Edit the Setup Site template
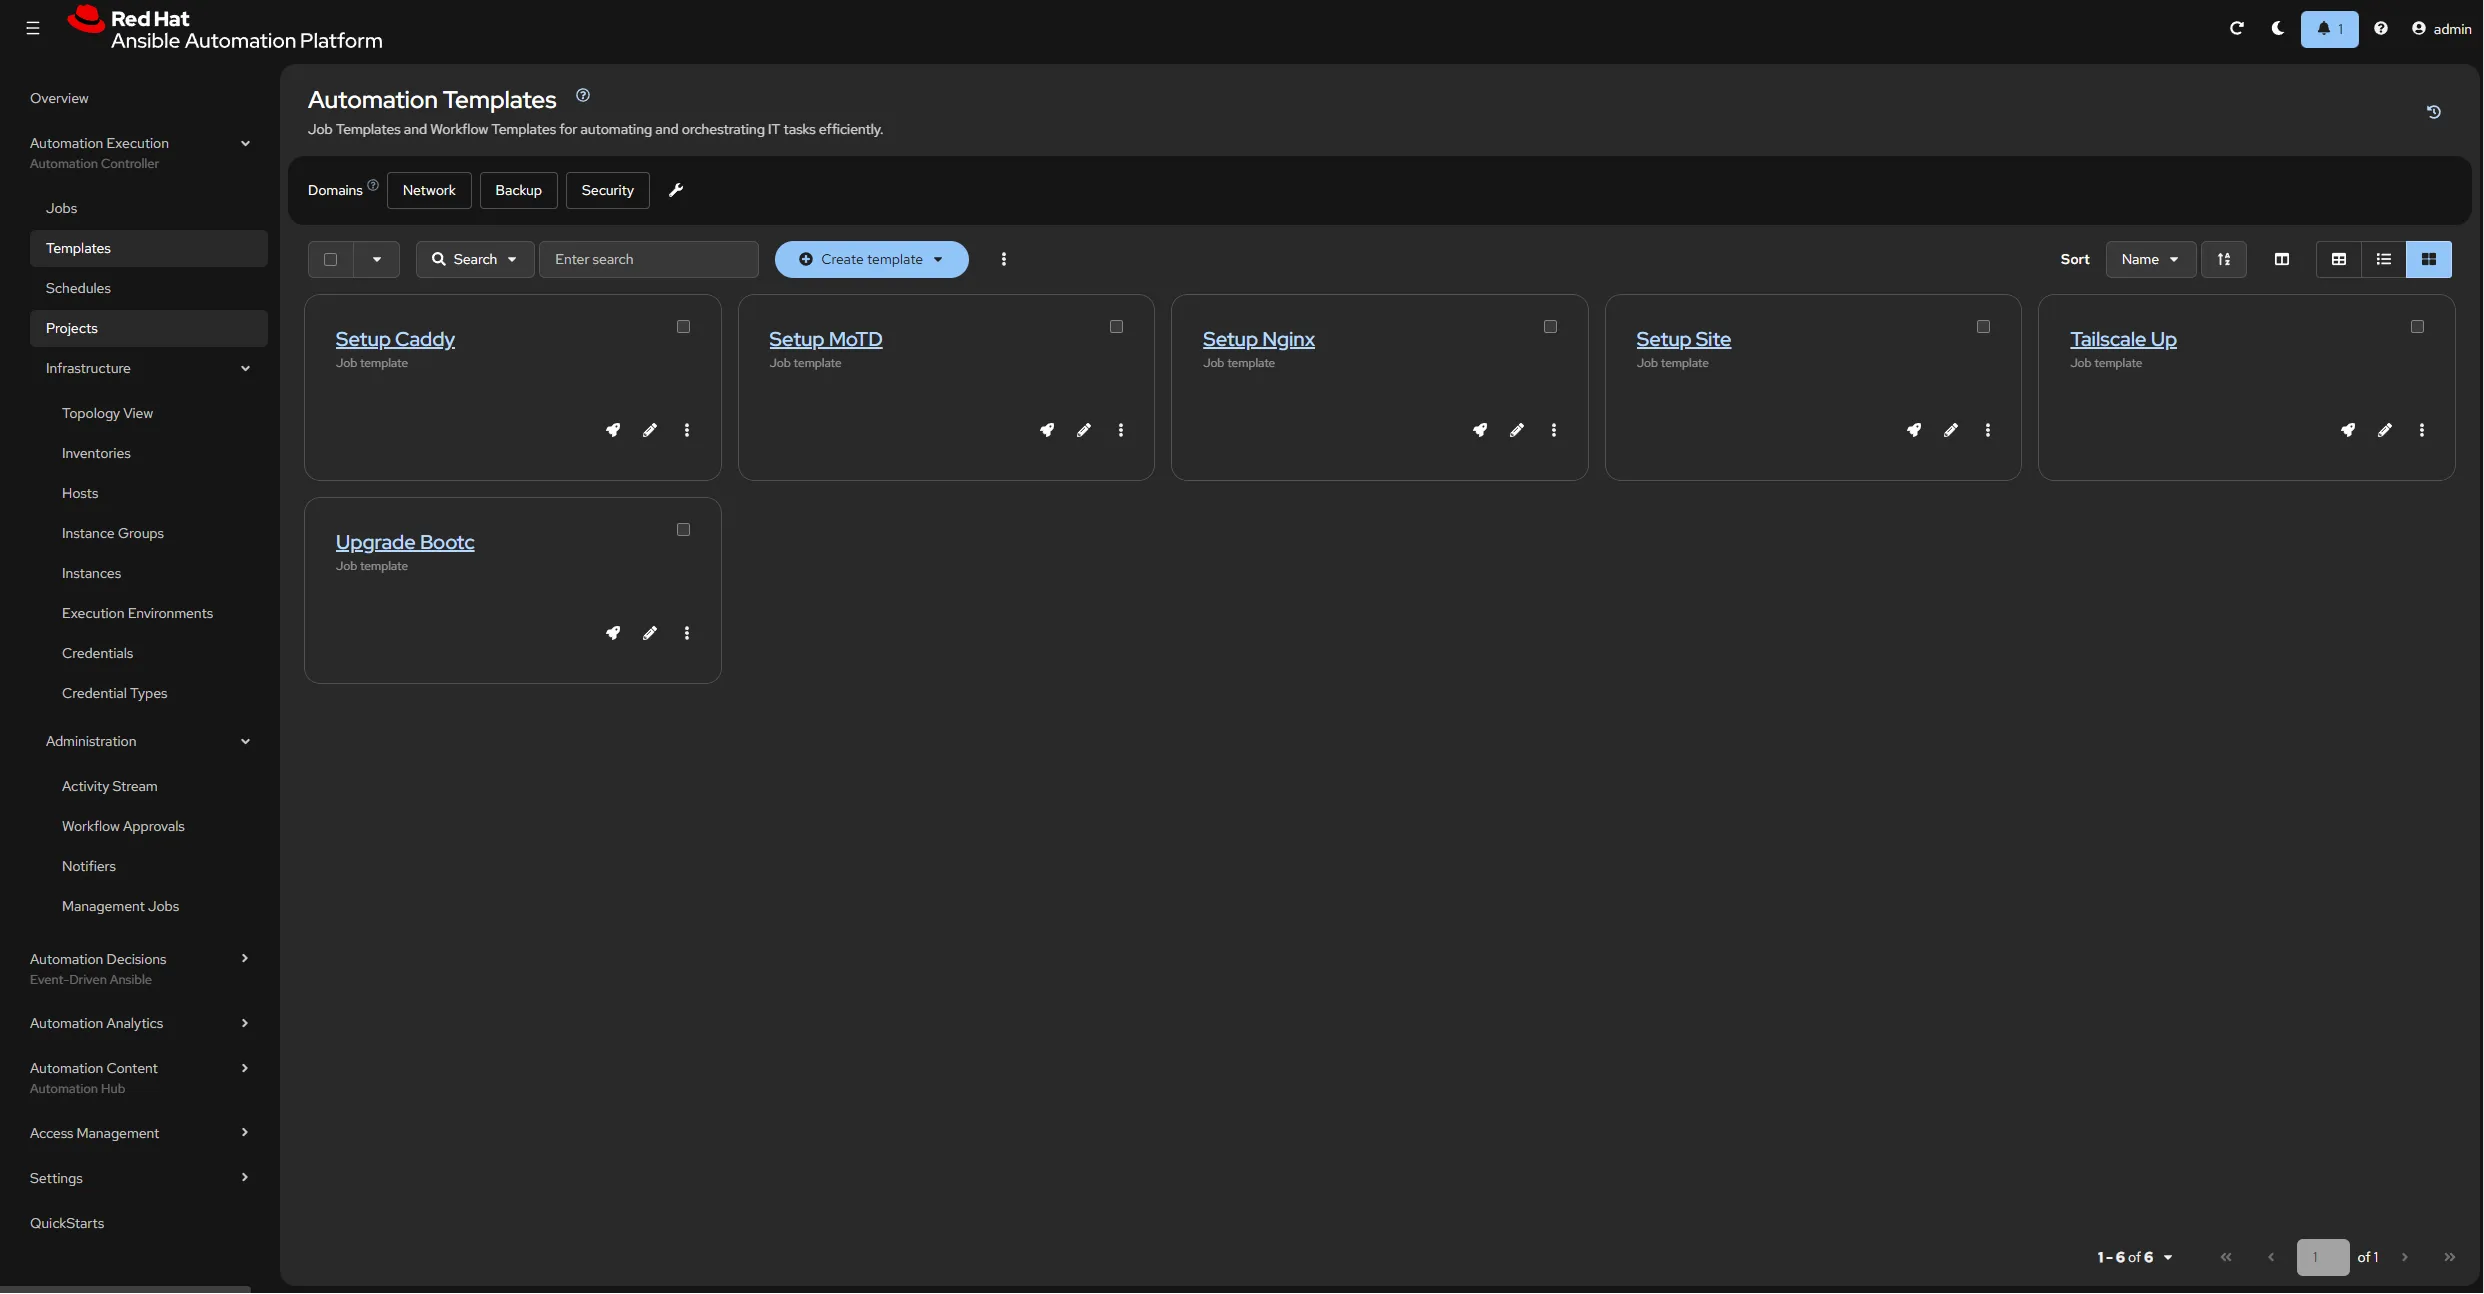This screenshot has width=2484, height=1294. coord(1951,430)
